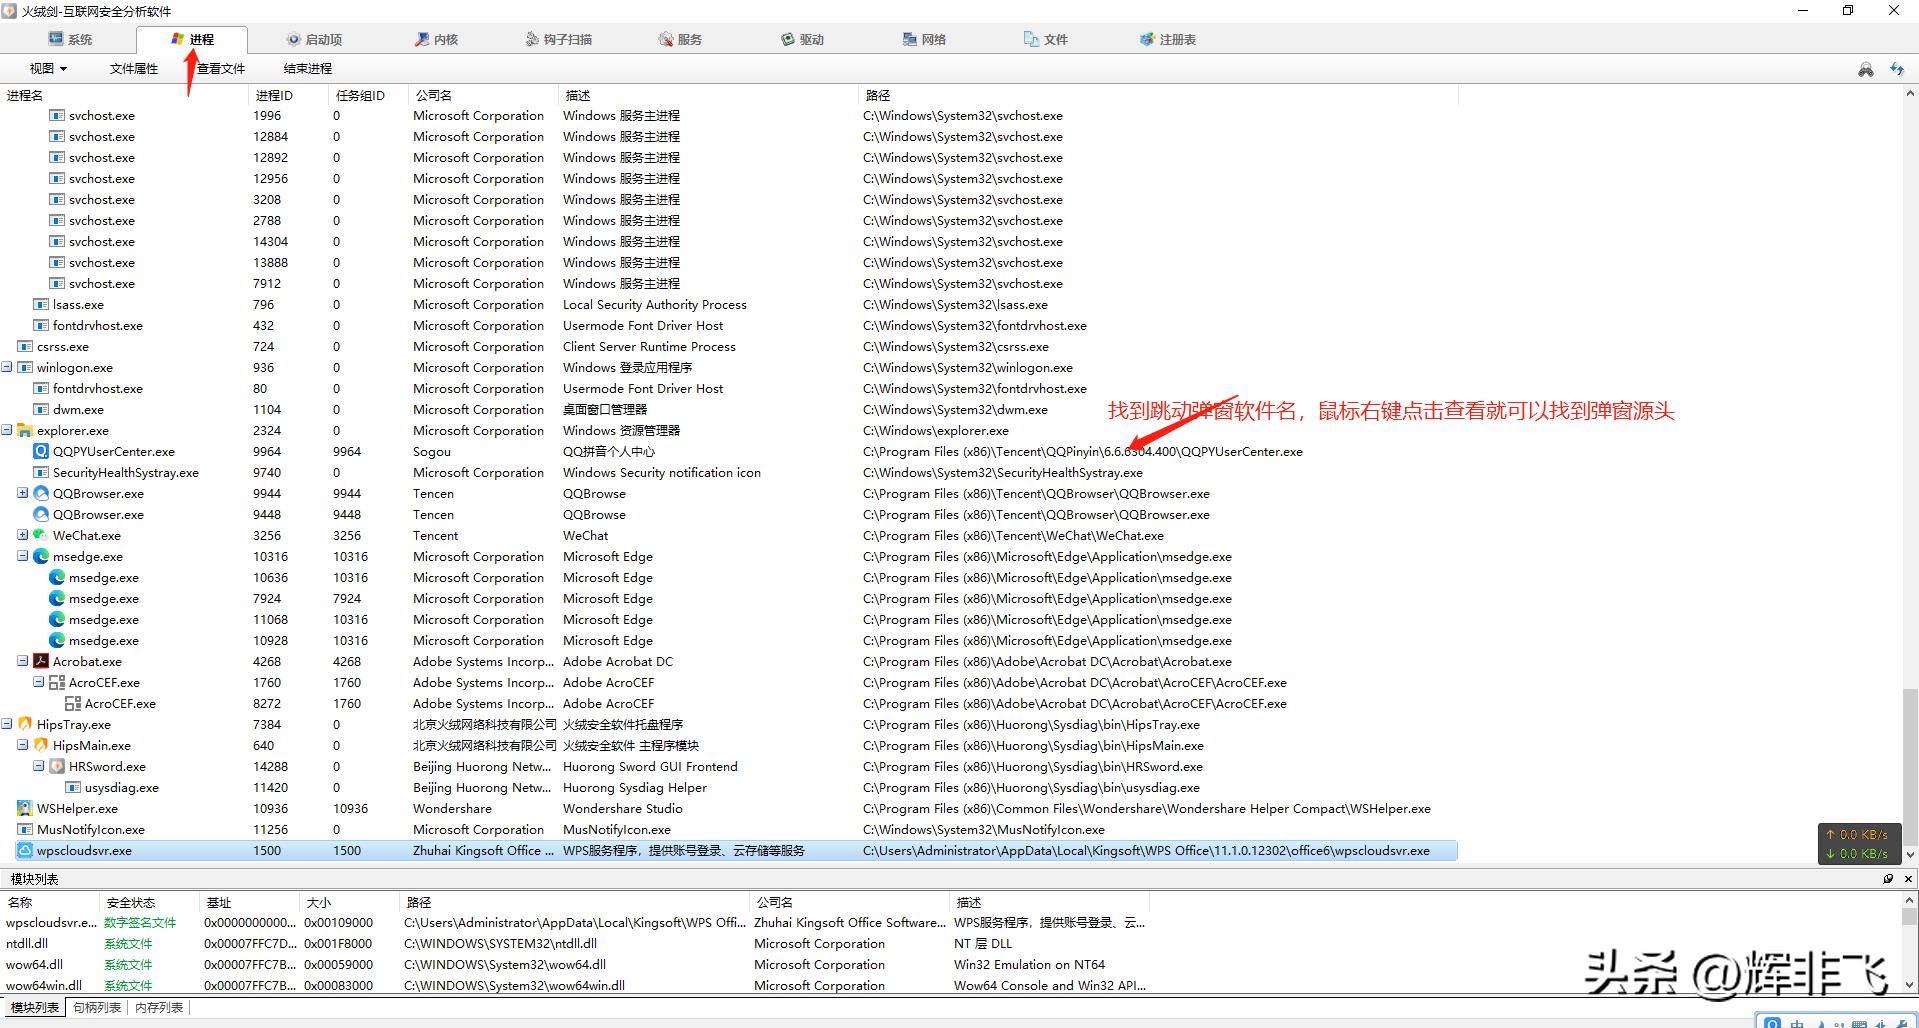1919x1028 pixels.
Task: Click the Acrobat.exe red icon
Action: pos(41,662)
